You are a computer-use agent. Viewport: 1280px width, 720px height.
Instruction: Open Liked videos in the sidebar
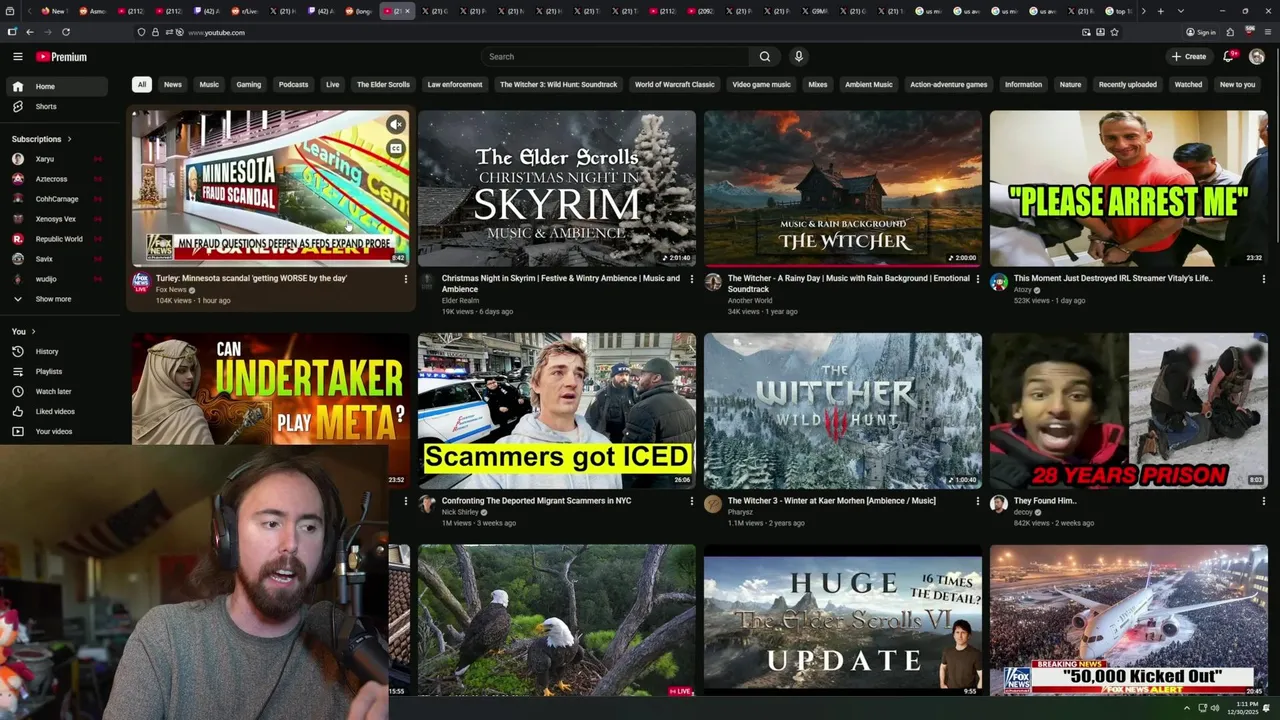57,412
